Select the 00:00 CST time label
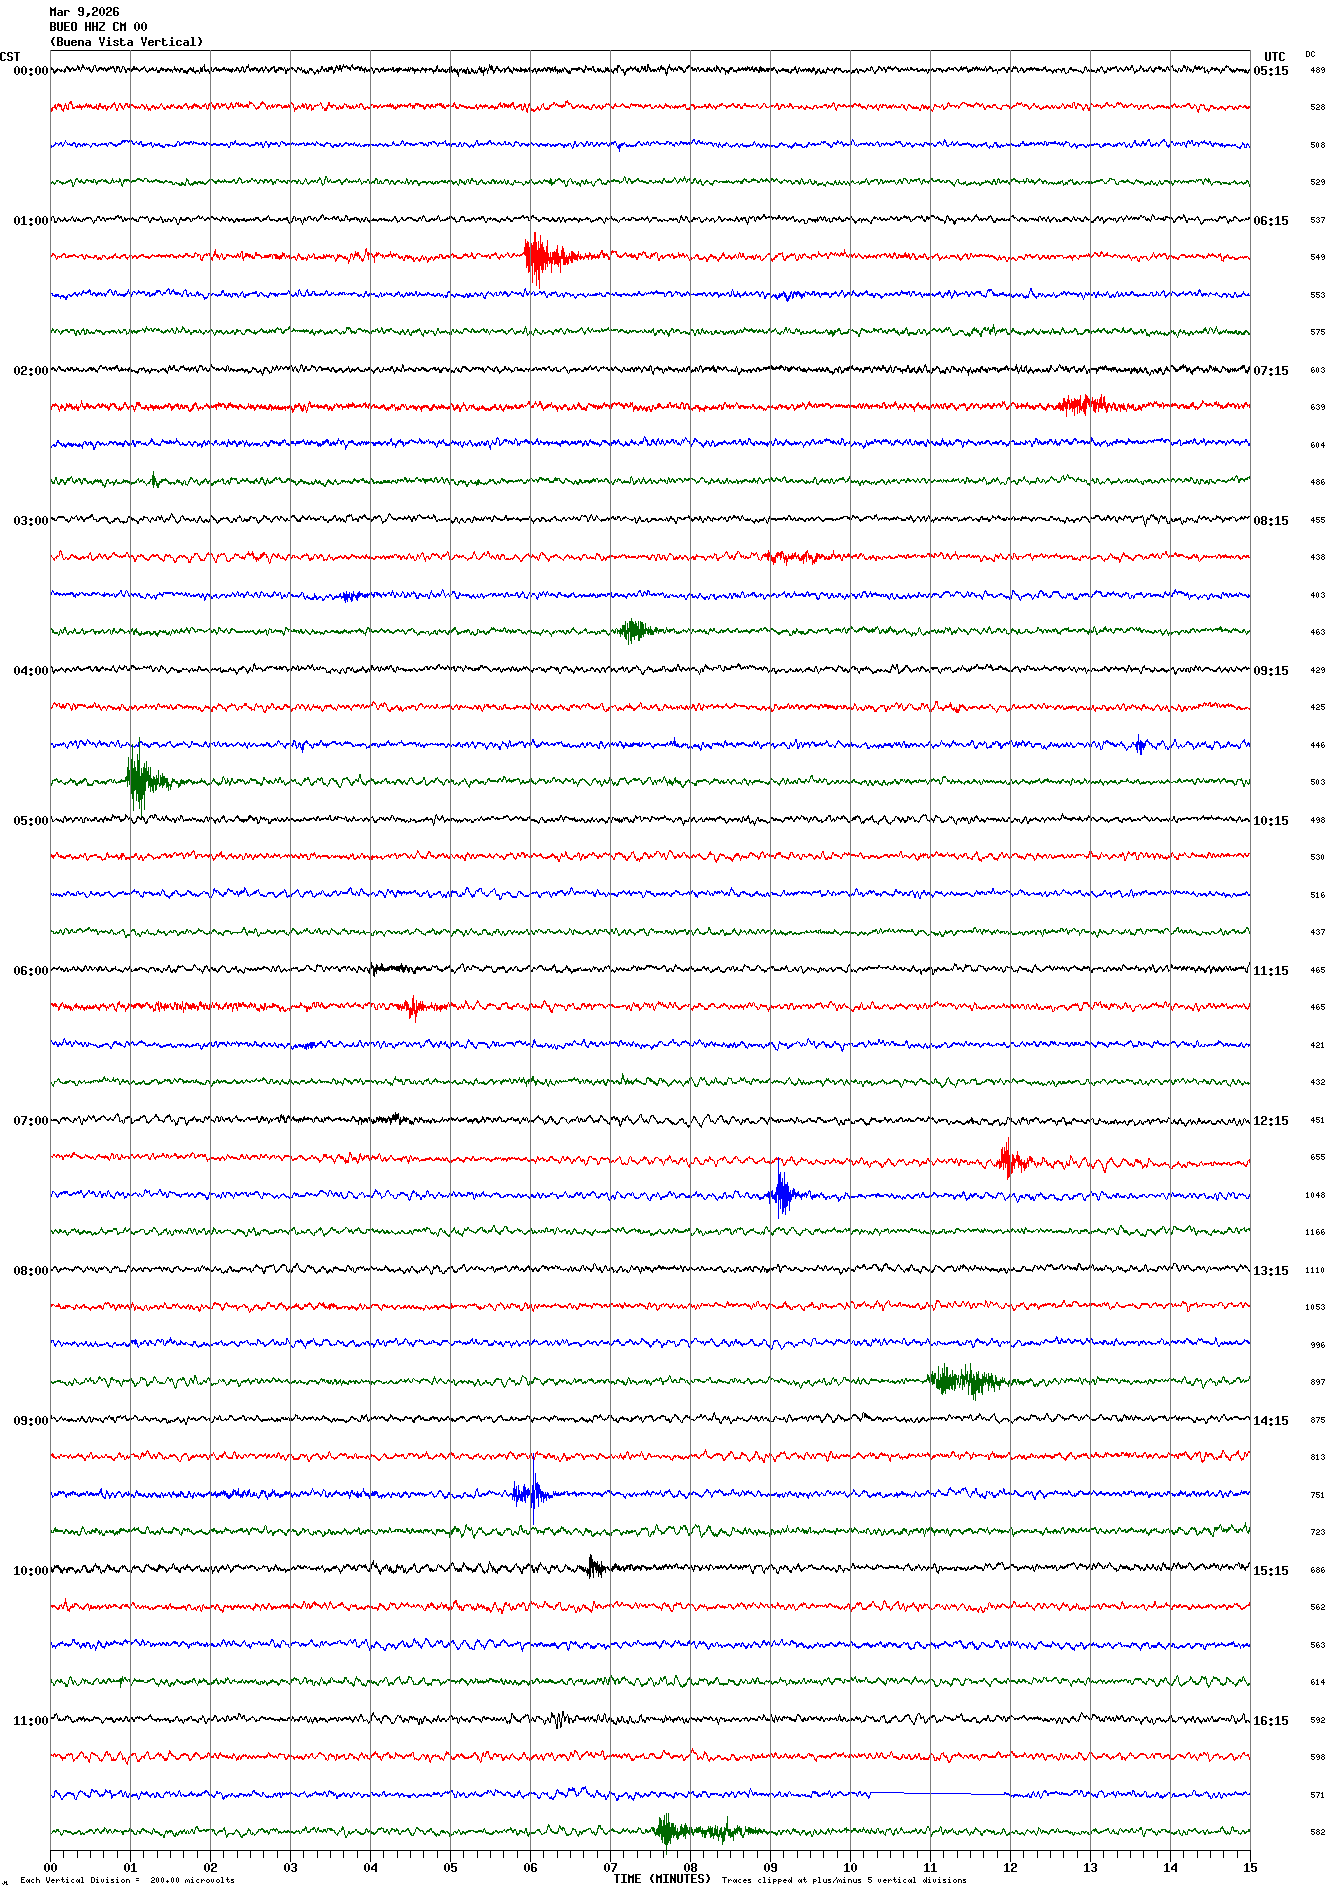Viewport: 1330px width, 1894px height. [x=30, y=71]
